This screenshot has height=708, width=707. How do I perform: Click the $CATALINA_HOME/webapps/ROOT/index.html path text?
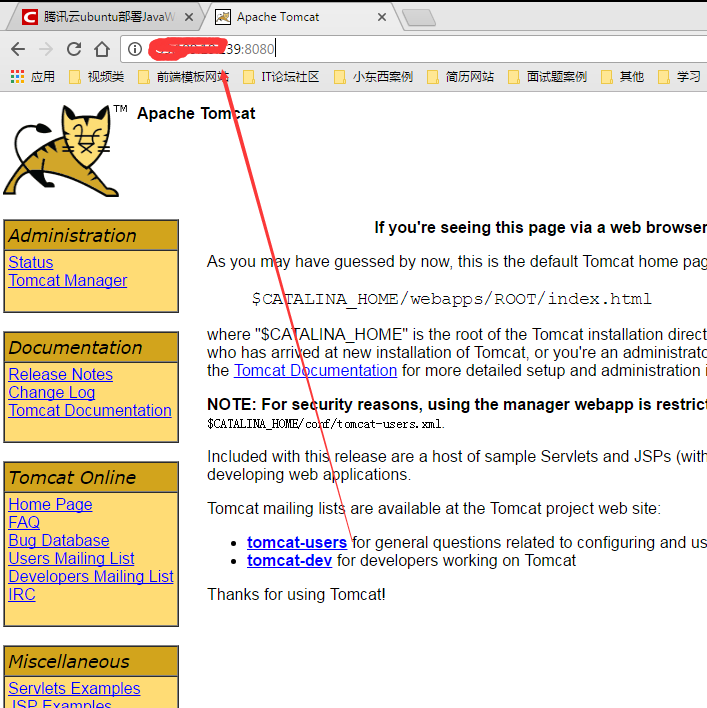pos(451,299)
